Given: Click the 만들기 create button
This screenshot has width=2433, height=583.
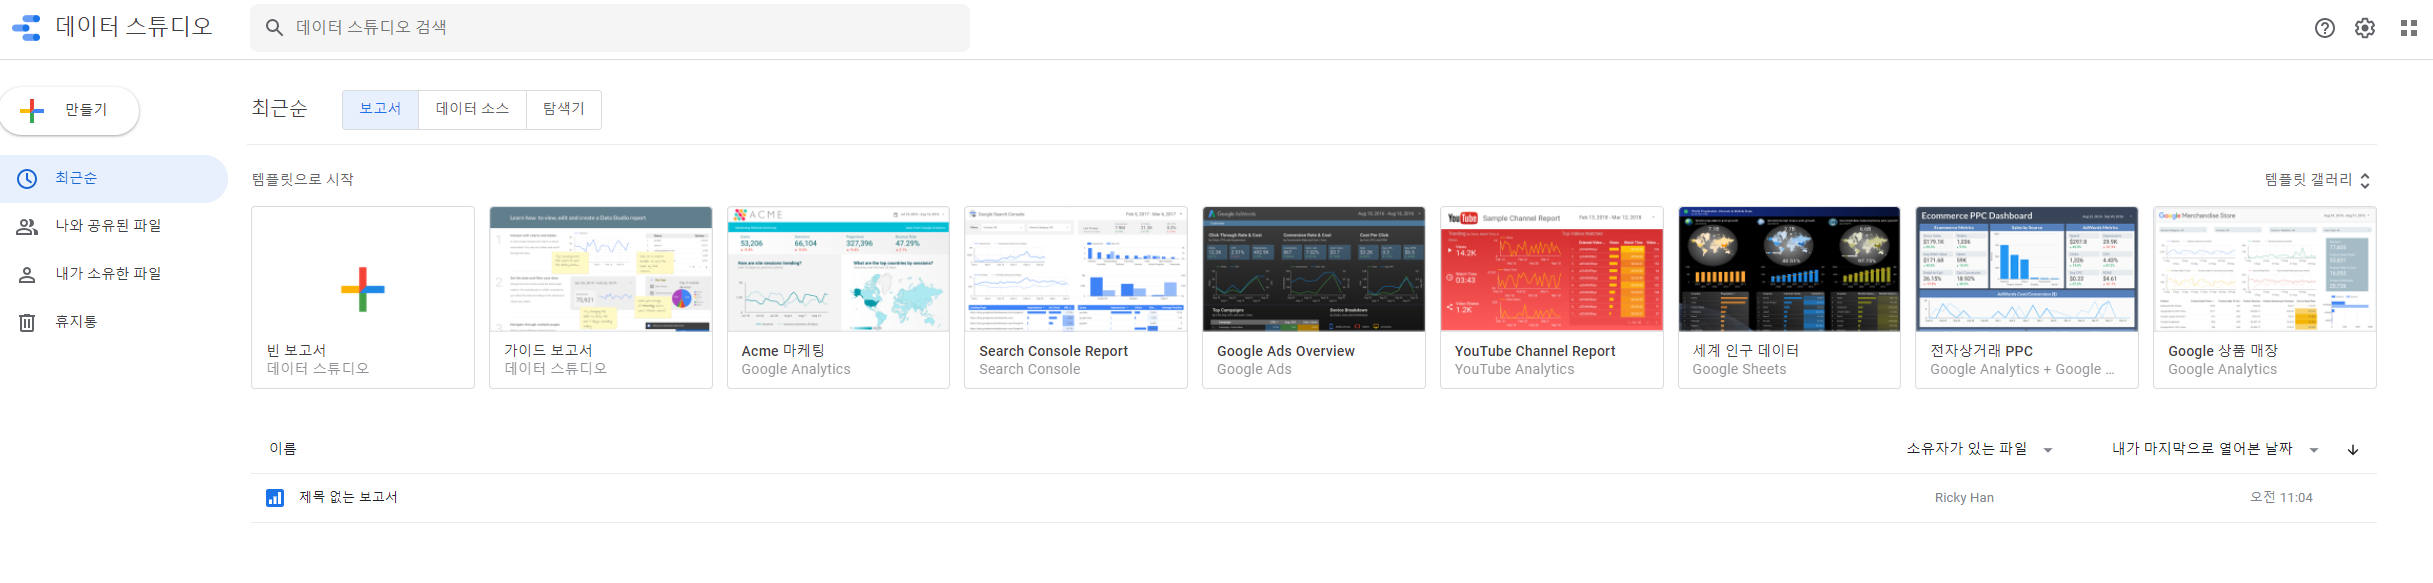Looking at the screenshot, I should pyautogui.click(x=69, y=110).
